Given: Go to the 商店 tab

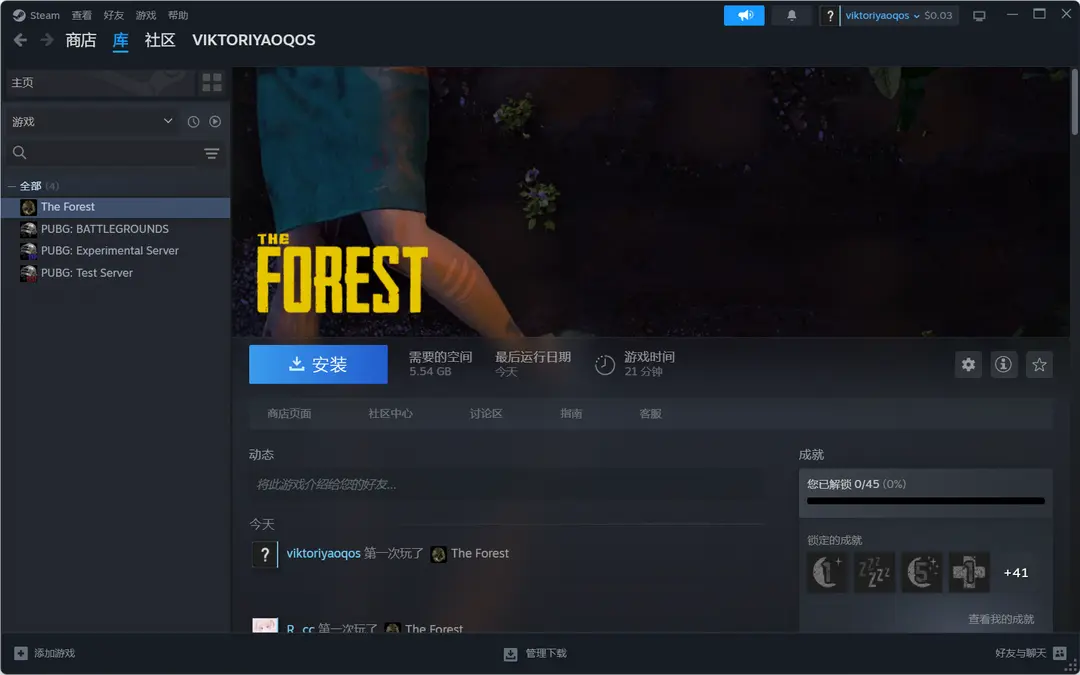Looking at the screenshot, I should (81, 40).
